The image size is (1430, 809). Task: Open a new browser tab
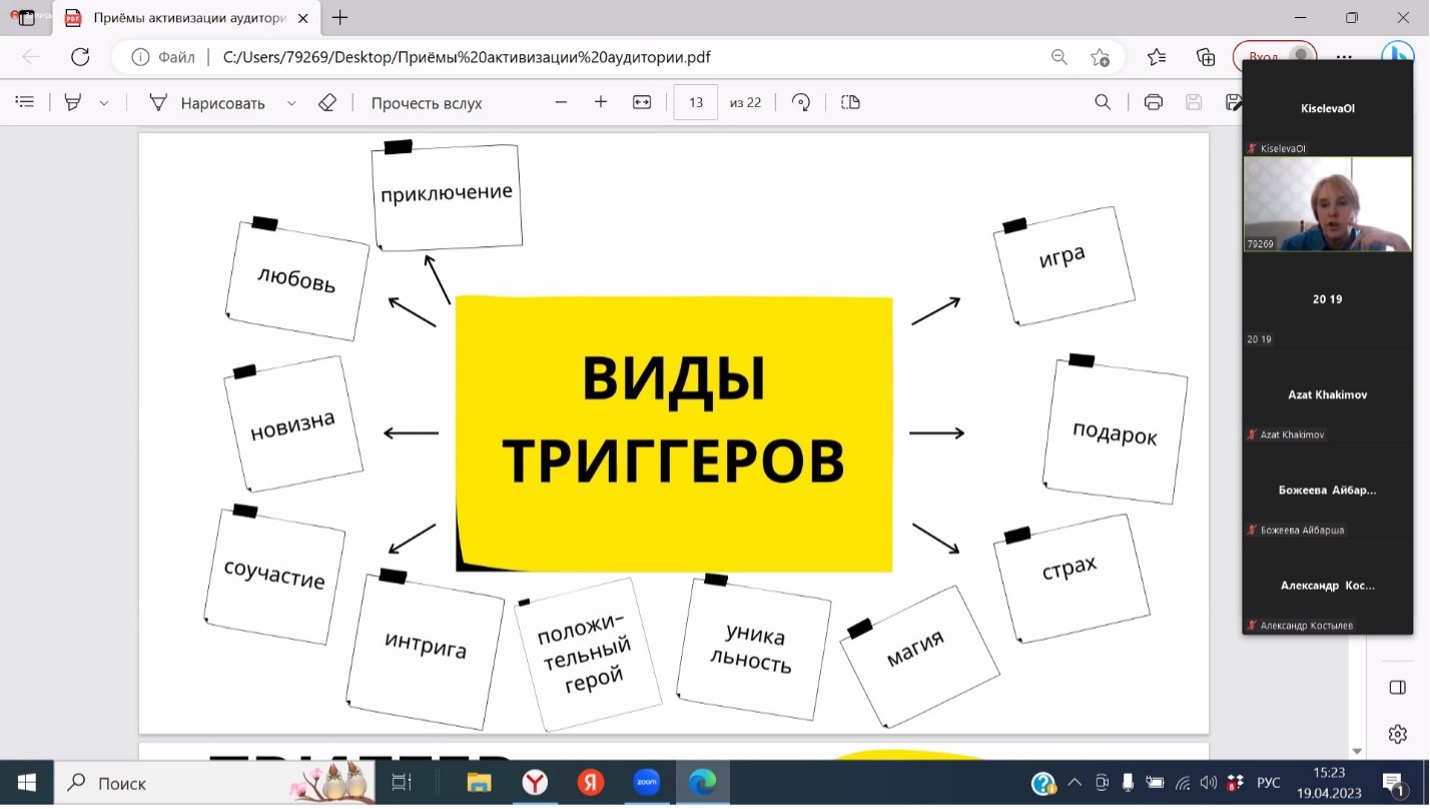(340, 18)
